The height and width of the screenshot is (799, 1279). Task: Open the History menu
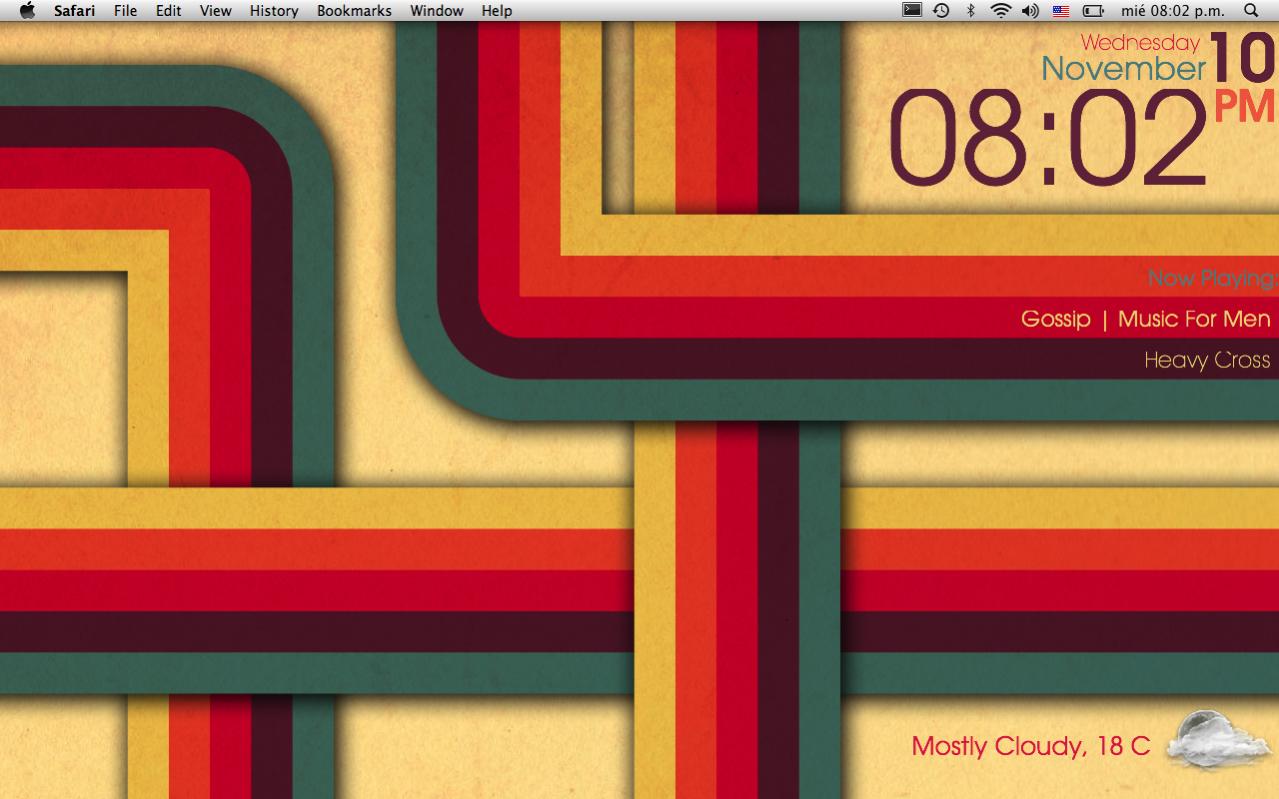274,10
